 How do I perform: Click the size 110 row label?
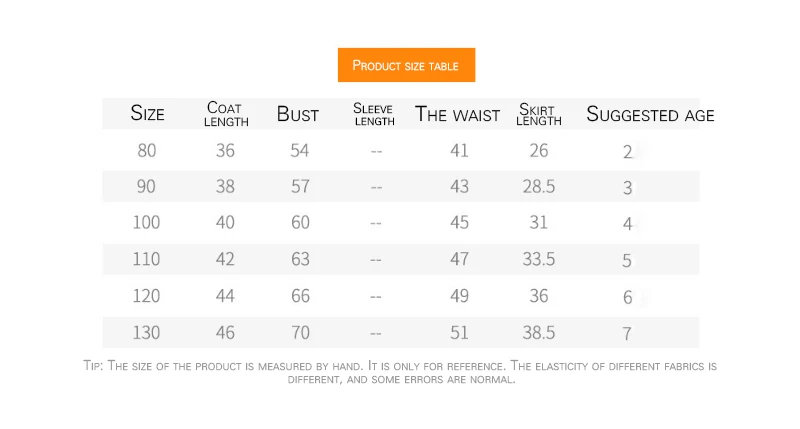point(147,259)
